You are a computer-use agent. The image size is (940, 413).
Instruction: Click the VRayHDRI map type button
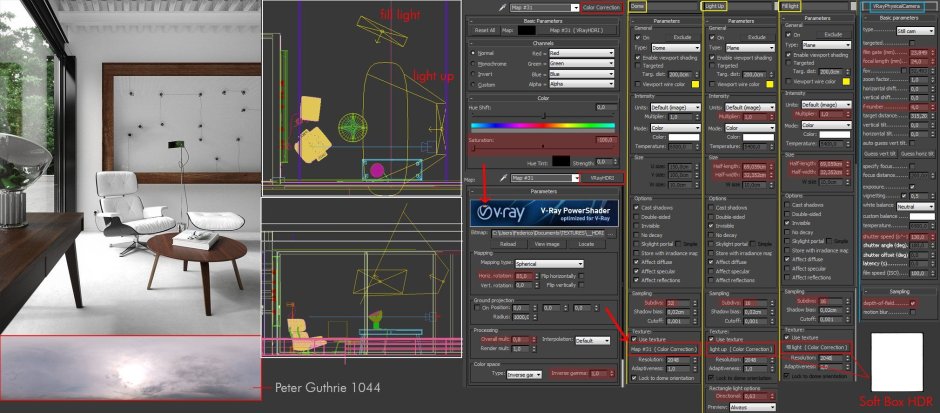[x=602, y=178]
